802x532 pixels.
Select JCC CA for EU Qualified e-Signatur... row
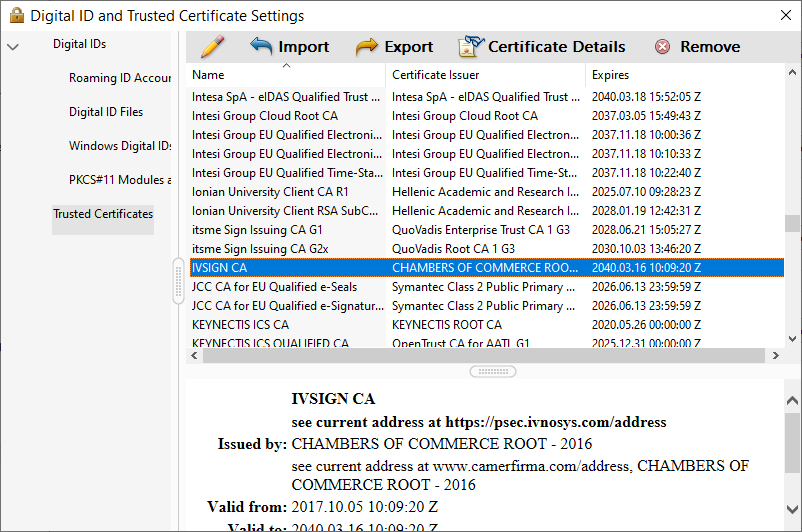coord(486,305)
